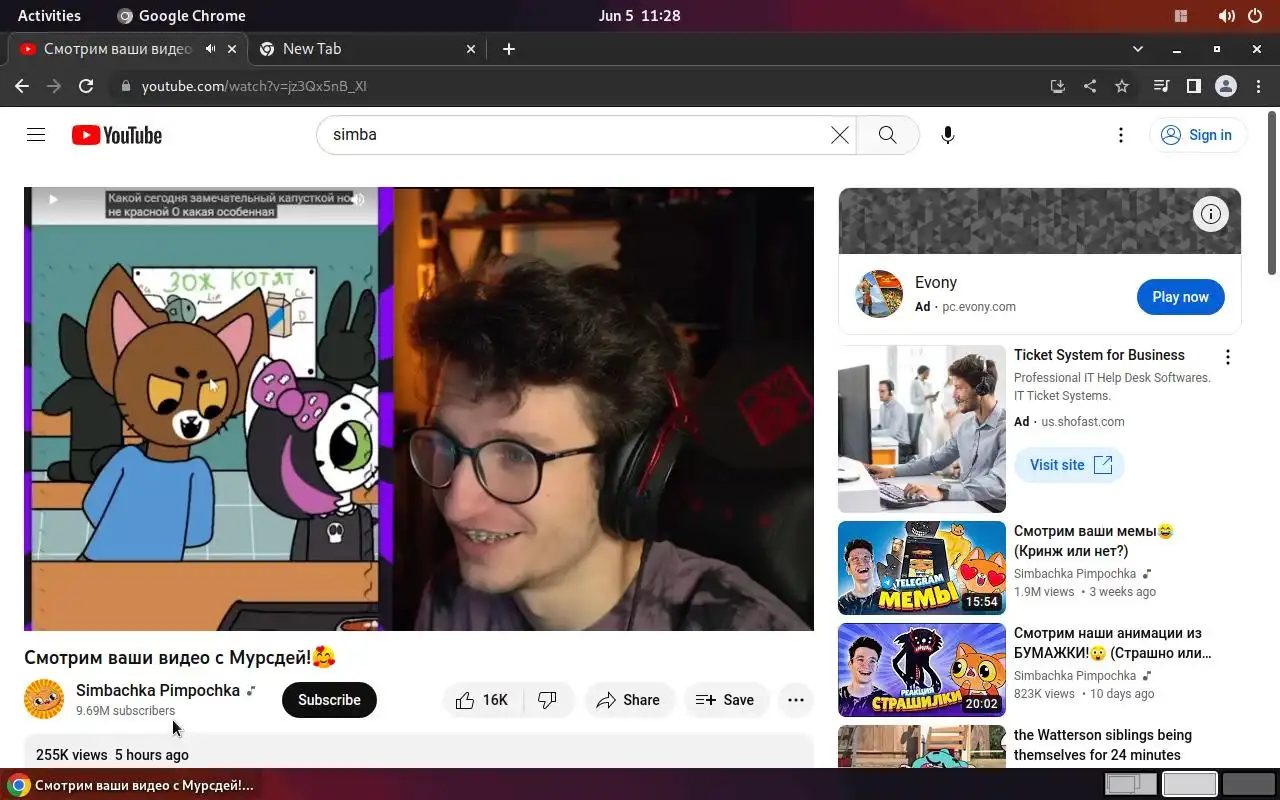Click the install app icon in address bar
1280x800 pixels.
[1058, 86]
